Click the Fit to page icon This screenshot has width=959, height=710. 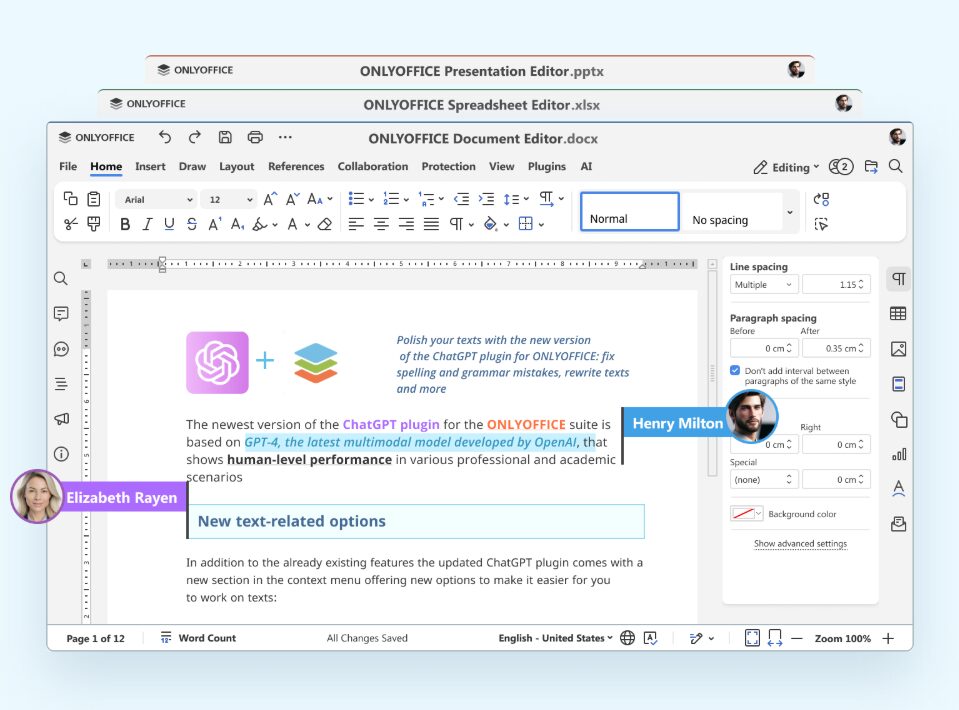[752, 638]
